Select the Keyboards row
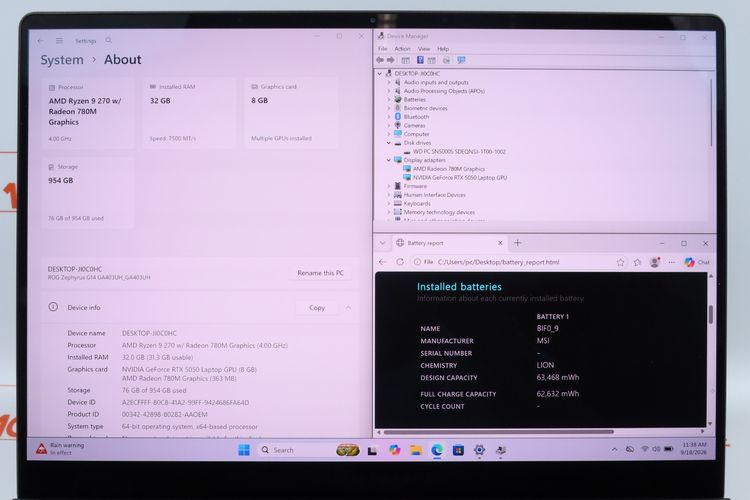Screen dimensions: 750x500 pos(412,203)
